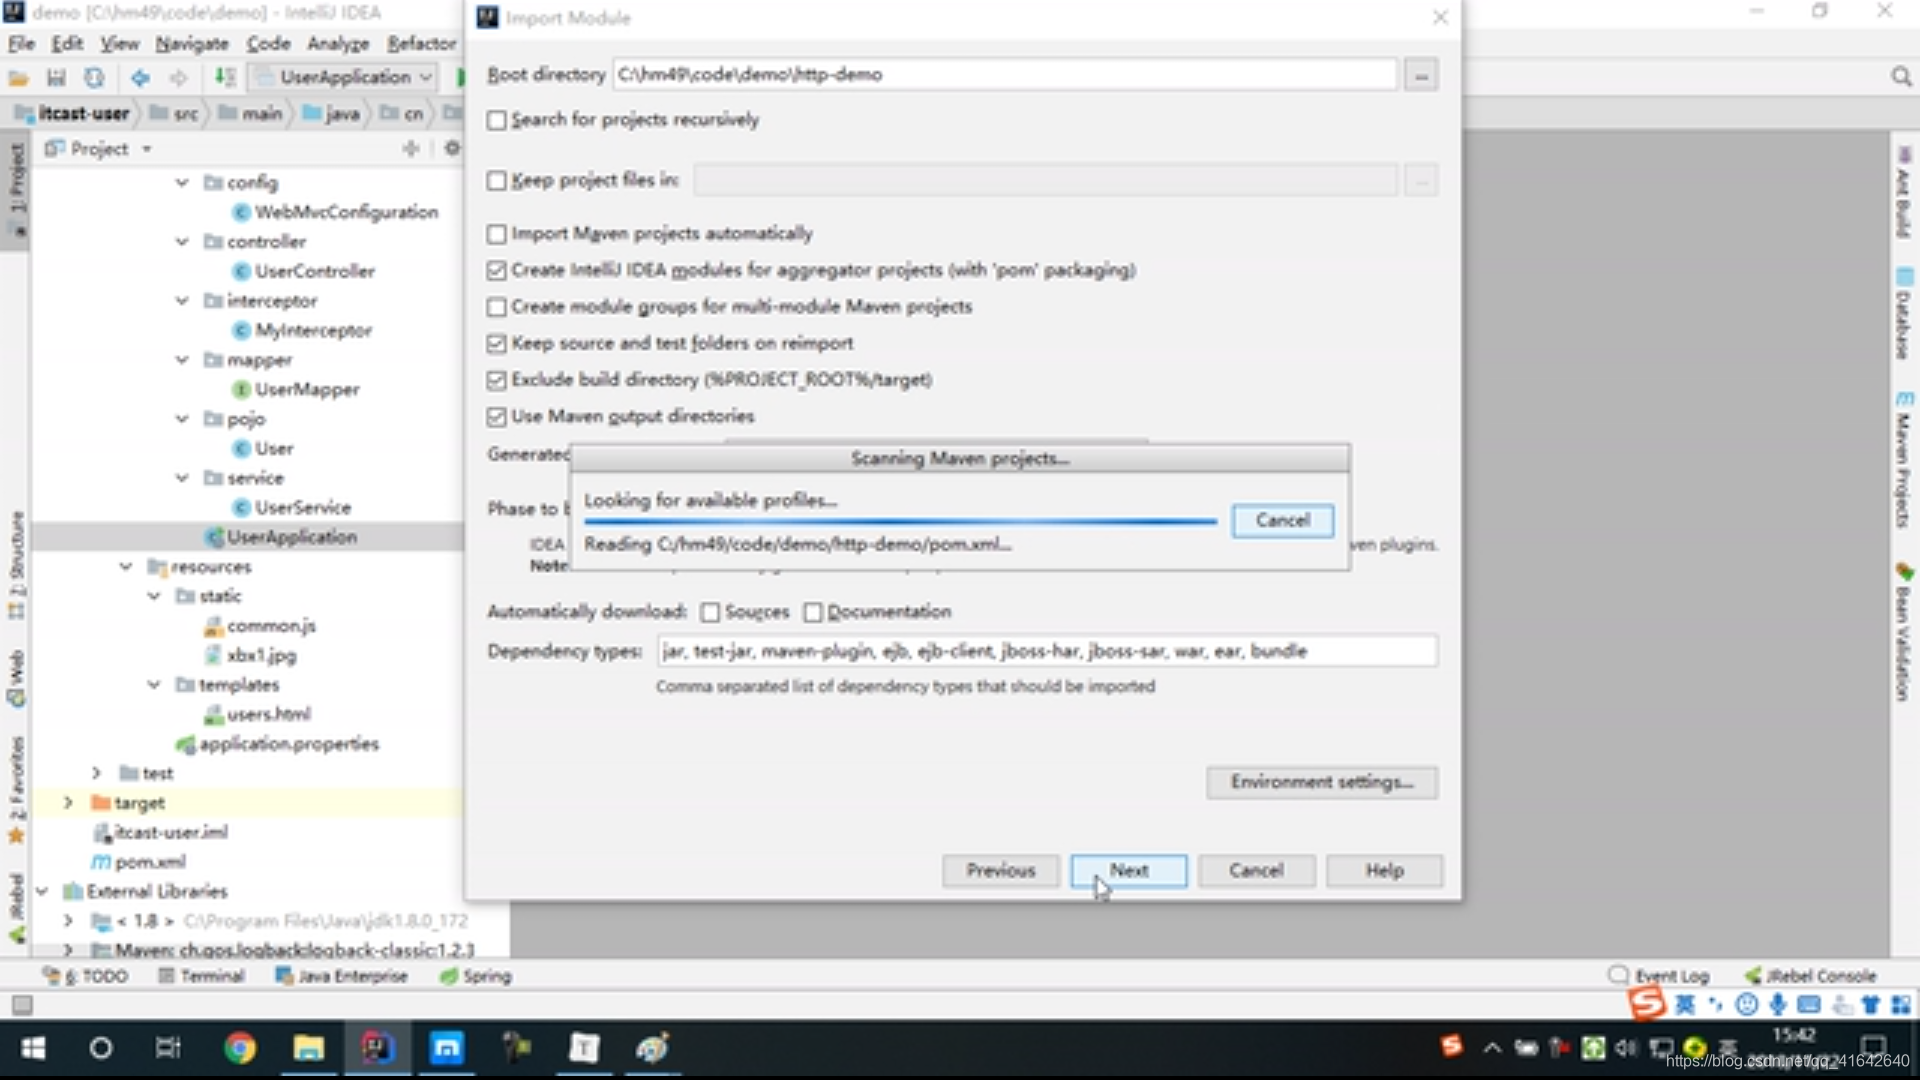The height and width of the screenshot is (1080, 1920).
Task: Collapse the config folder
Action: [182, 183]
